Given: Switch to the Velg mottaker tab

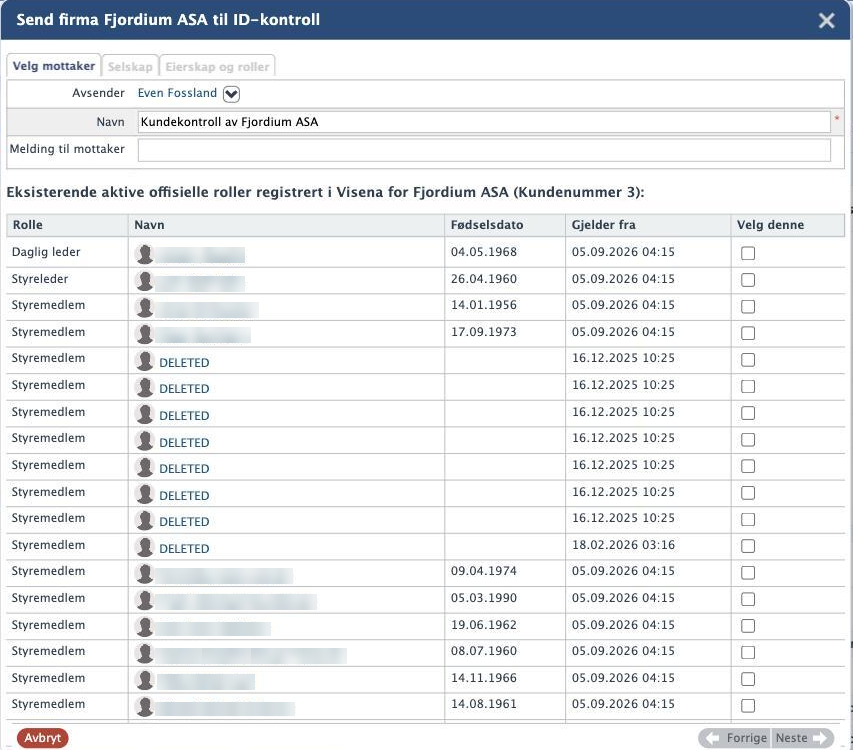Looking at the screenshot, I should pos(53,66).
